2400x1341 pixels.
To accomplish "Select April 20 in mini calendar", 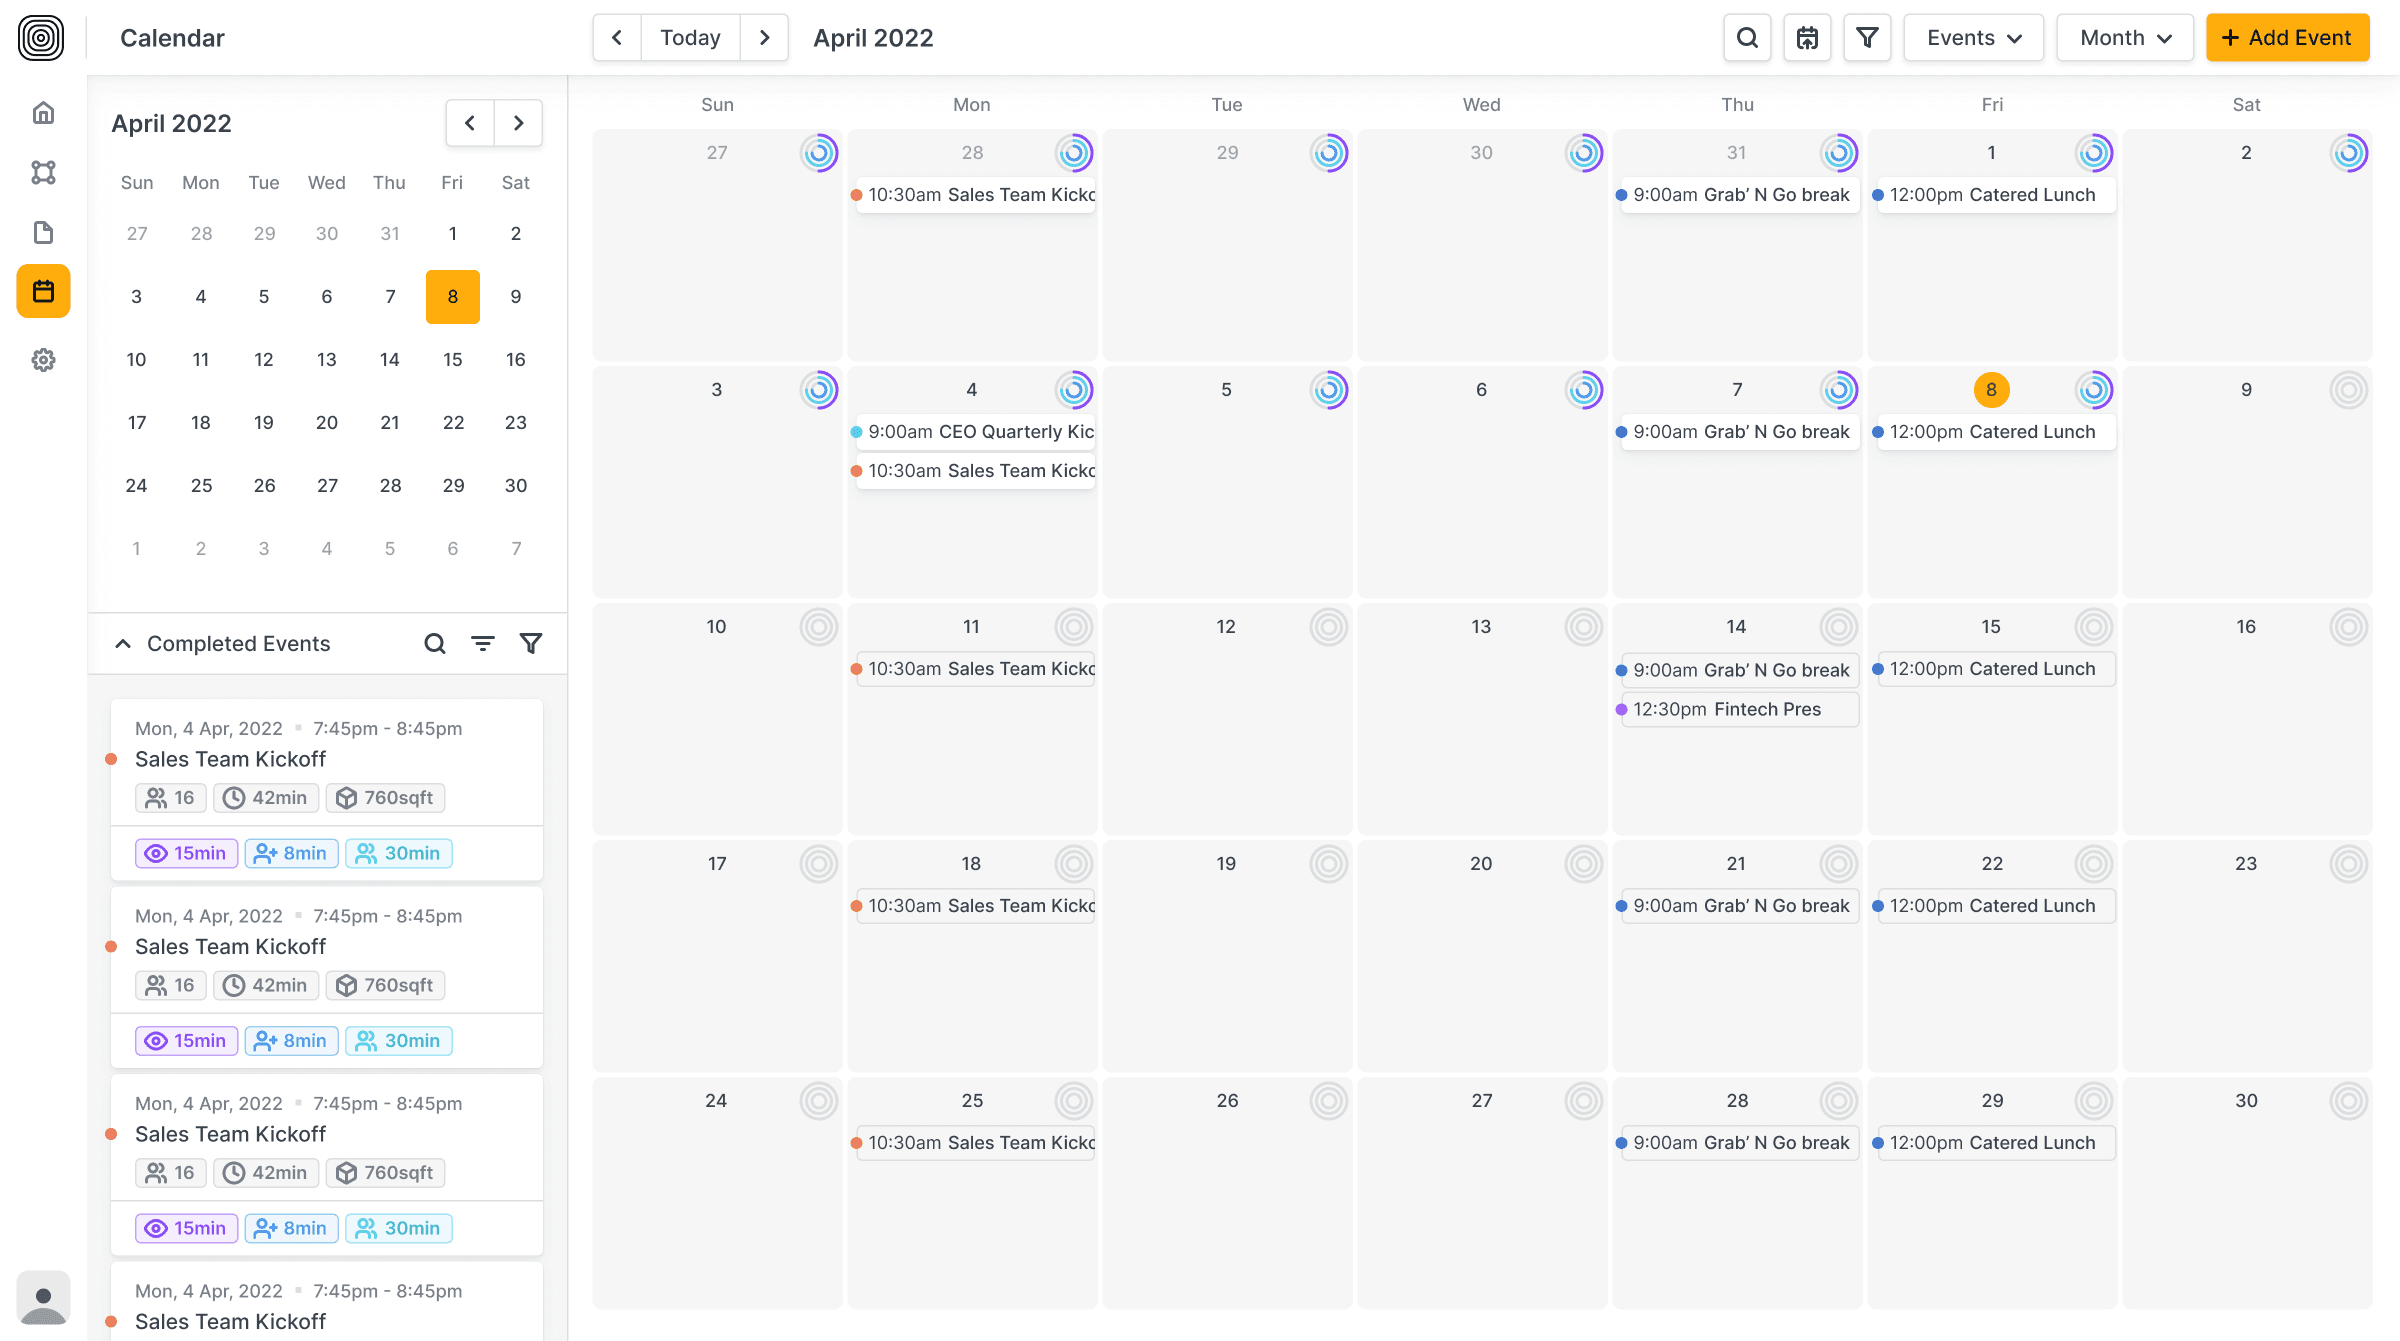I will pos(326,422).
